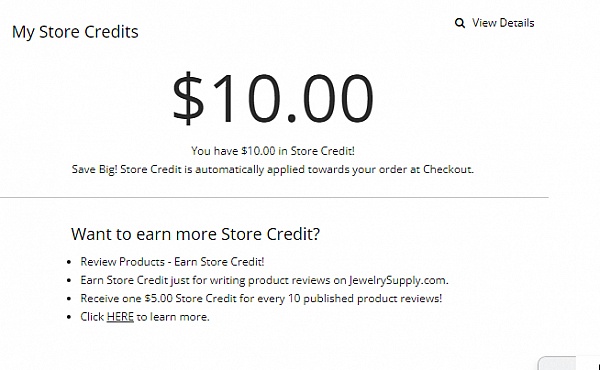Click the large $10.00 balance amount
The height and width of the screenshot is (370, 600).
coord(273,98)
